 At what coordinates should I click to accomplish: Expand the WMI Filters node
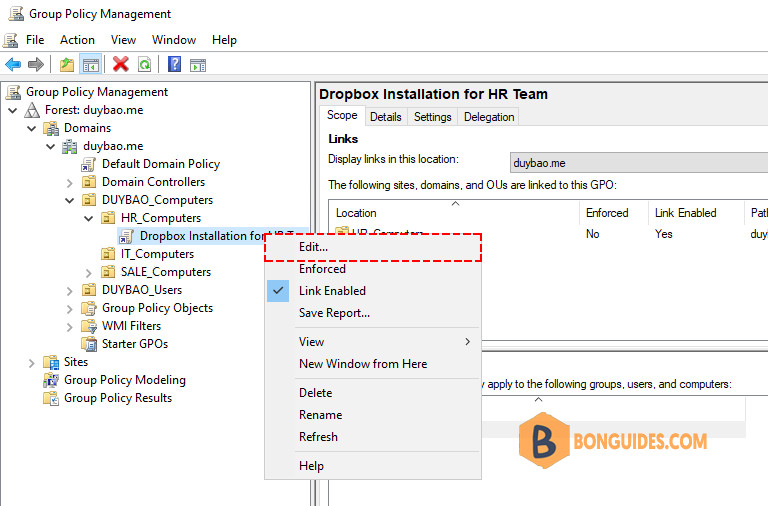click(x=70, y=327)
